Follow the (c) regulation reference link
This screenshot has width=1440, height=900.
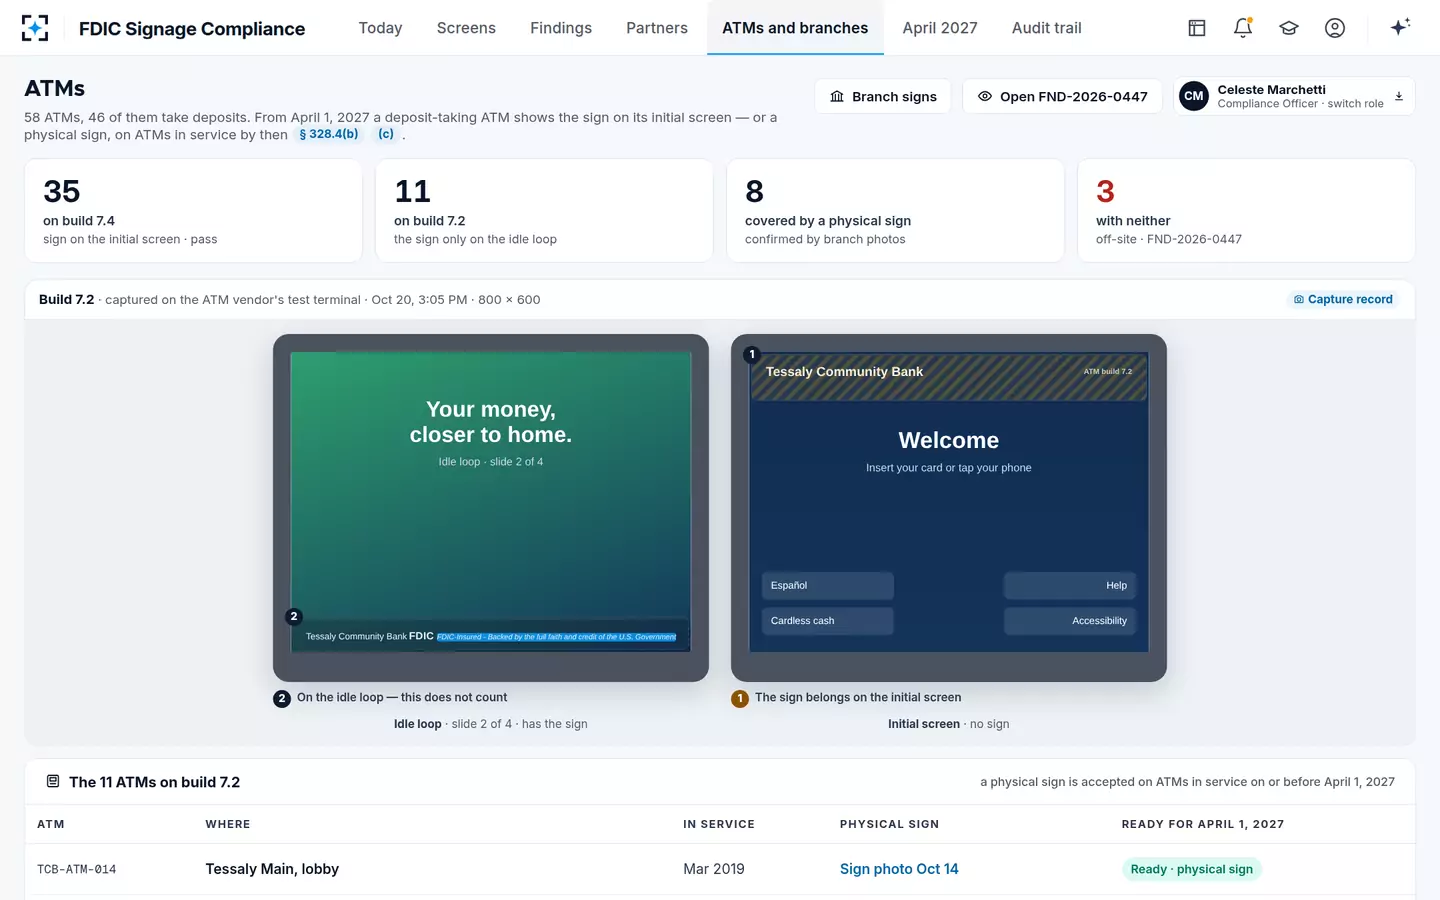pos(386,134)
